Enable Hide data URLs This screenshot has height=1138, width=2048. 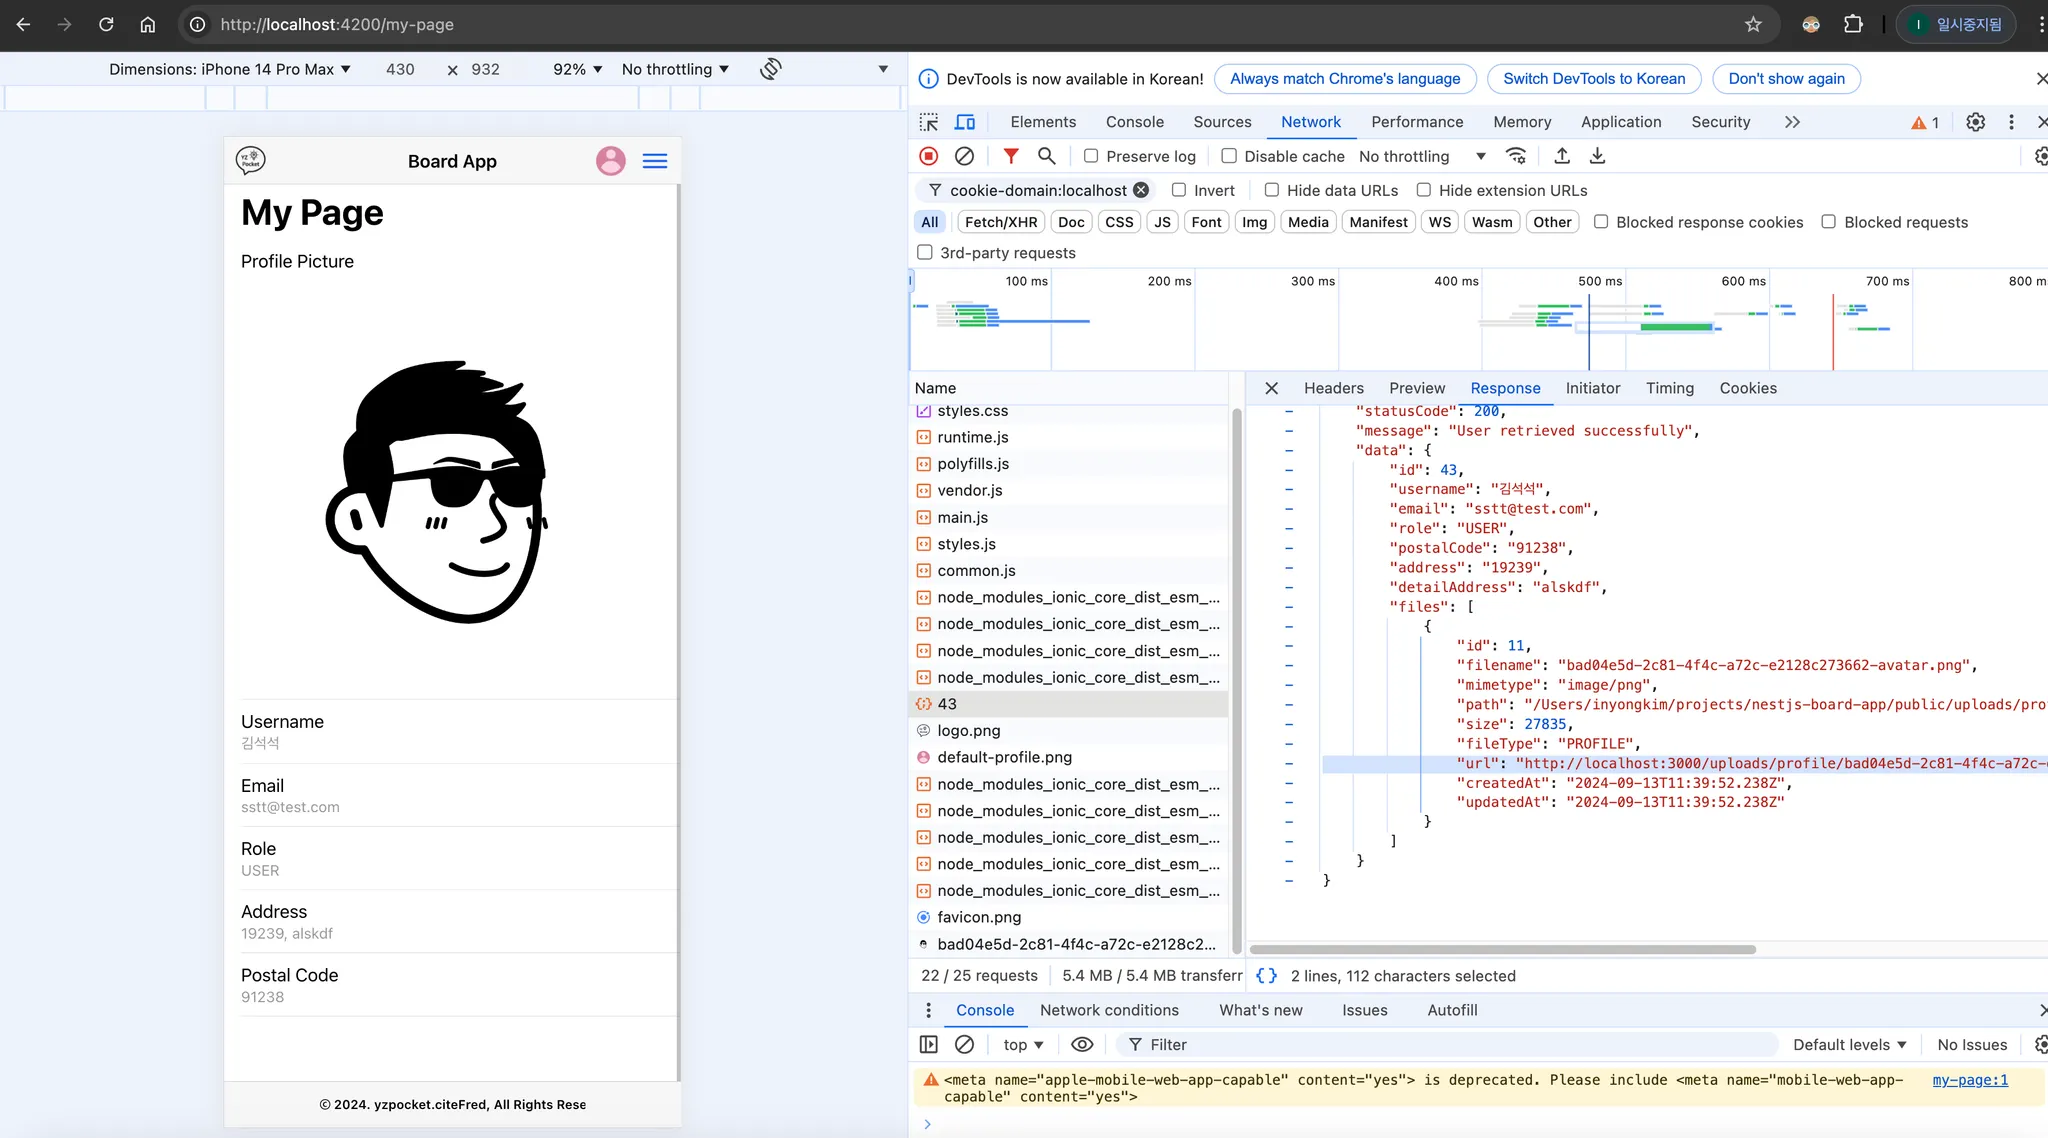coord(1272,190)
